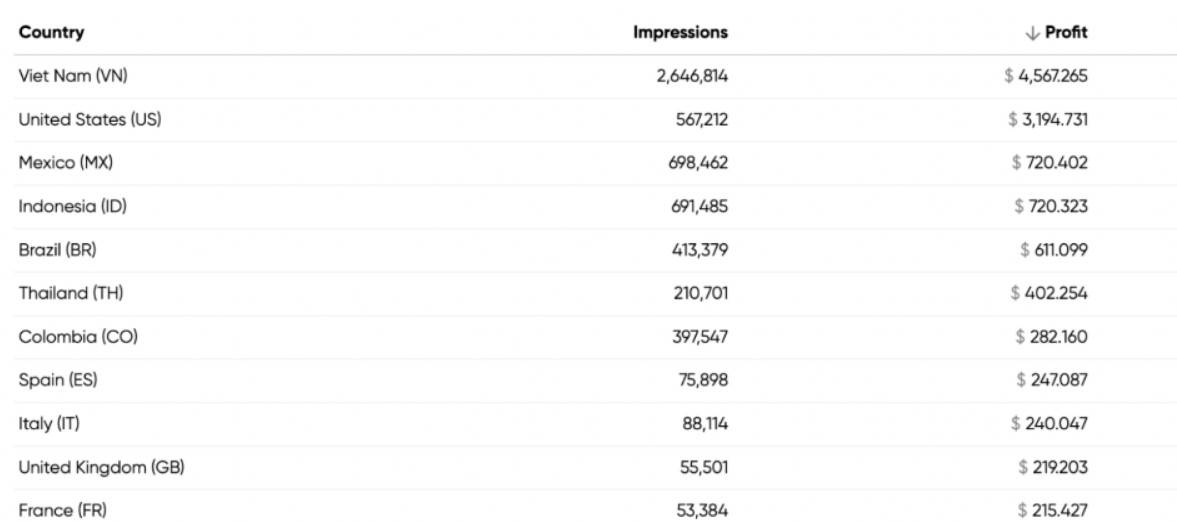Click the Profit column header text
Viewport: 1177px width, 522px height.
(1066, 32)
